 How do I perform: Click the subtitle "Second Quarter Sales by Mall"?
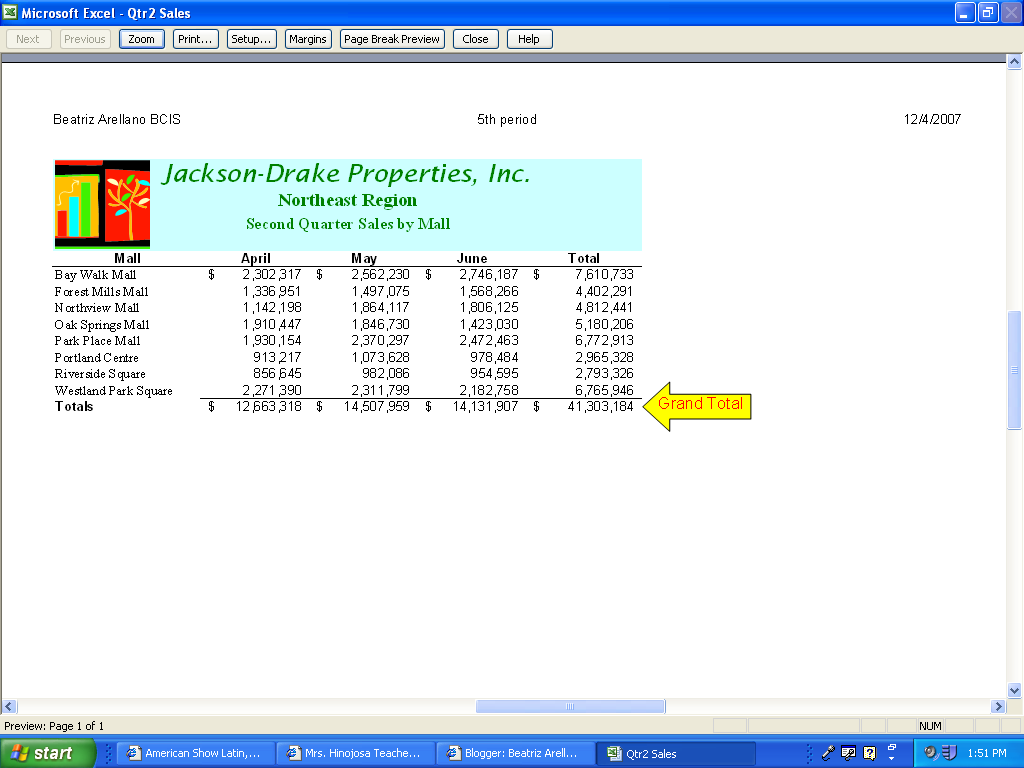pyautogui.click(x=348, y=224)
